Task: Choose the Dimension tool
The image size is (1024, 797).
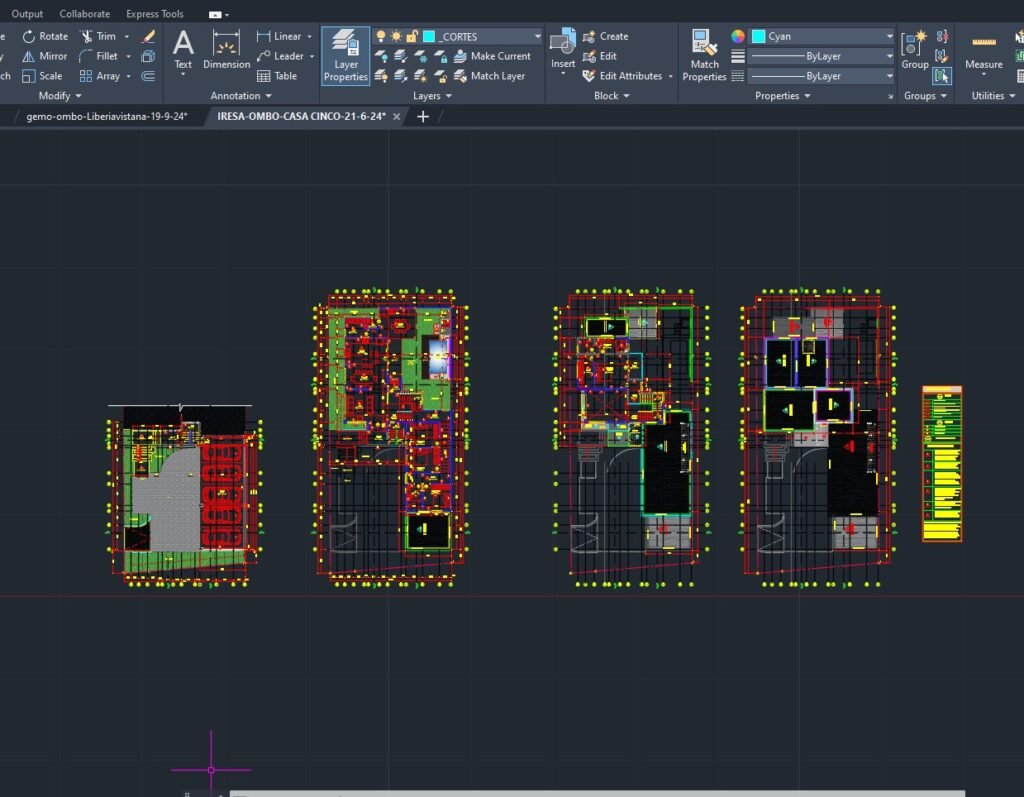Action: [227, 50]
